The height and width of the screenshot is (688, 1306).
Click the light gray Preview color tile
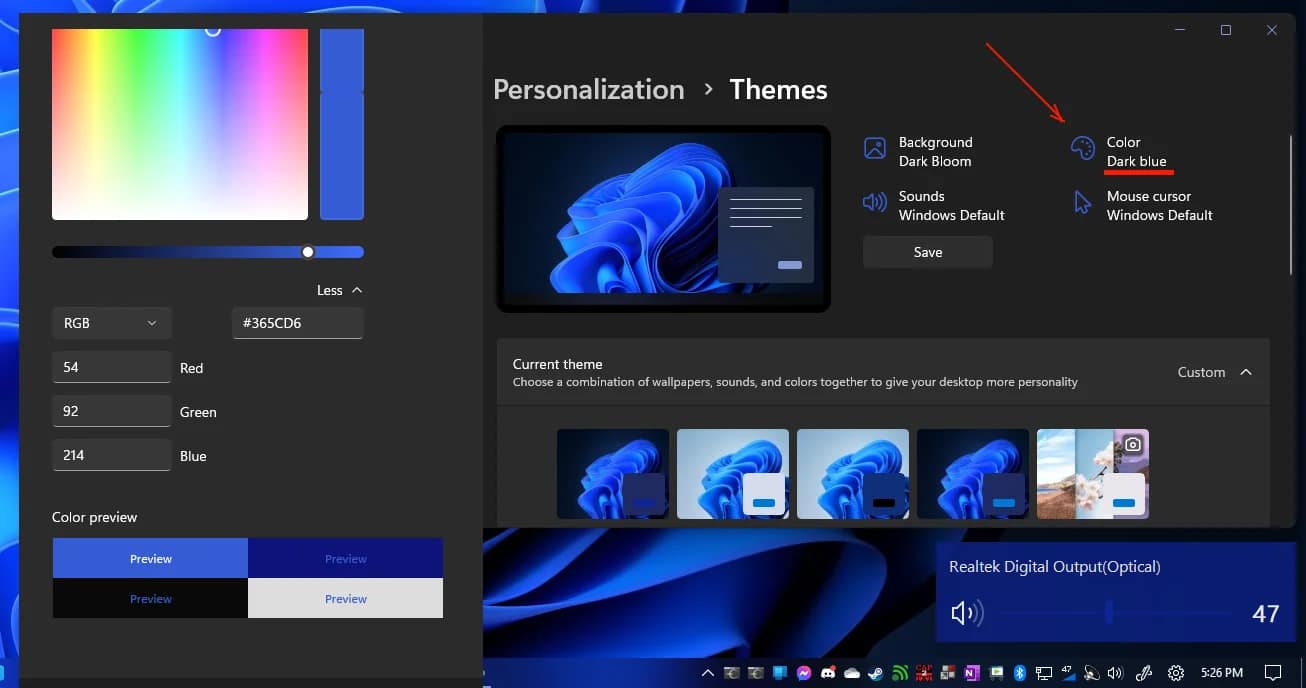click(345, 598)
